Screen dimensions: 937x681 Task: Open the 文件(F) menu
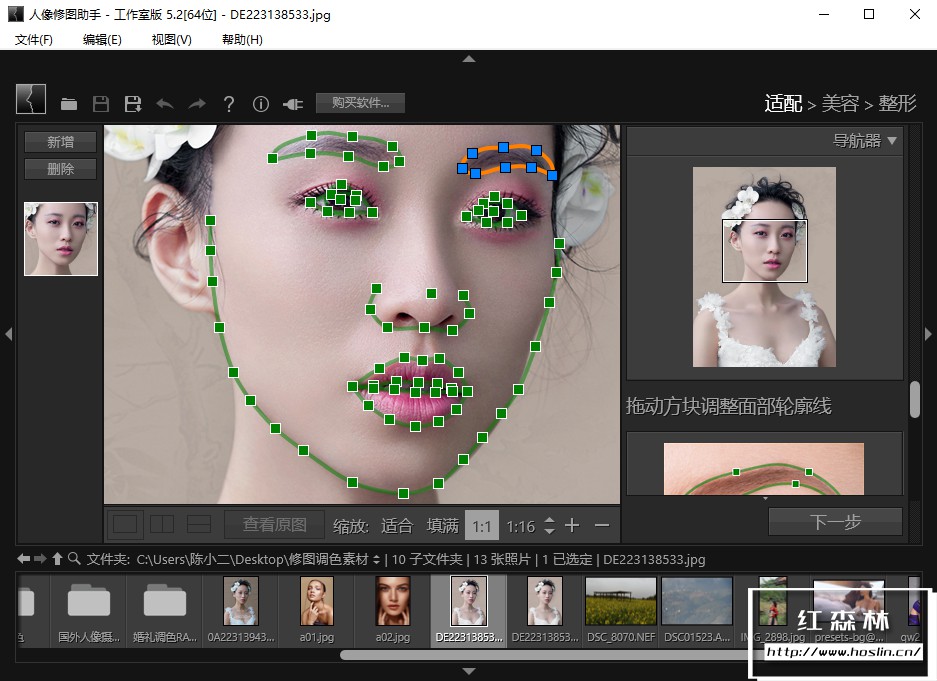(x=34, y=39)
